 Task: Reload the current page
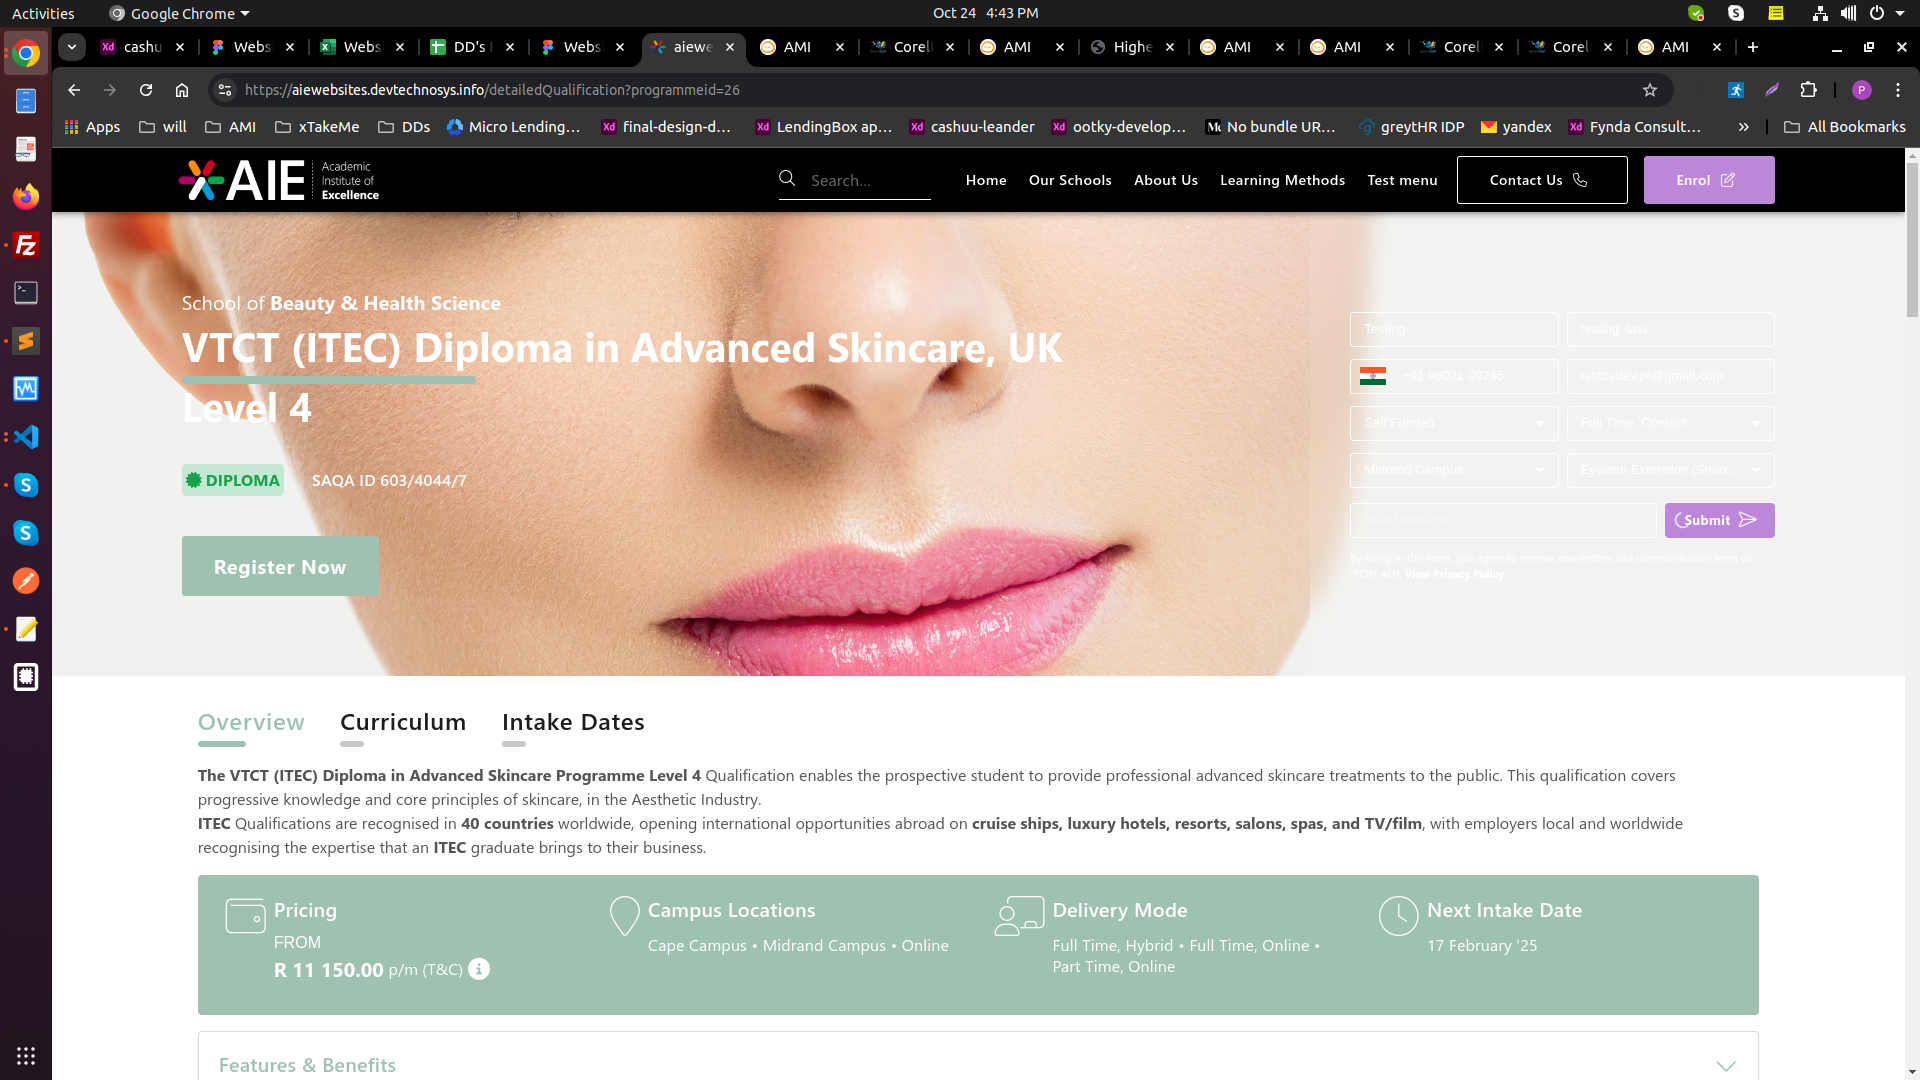pyautogui.click(x=146, y=90)
